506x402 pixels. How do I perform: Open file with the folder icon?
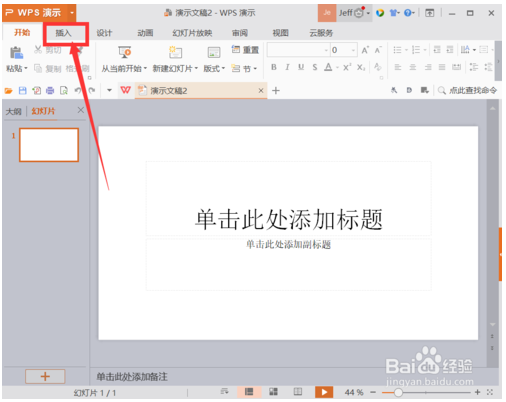coord(8,90)
